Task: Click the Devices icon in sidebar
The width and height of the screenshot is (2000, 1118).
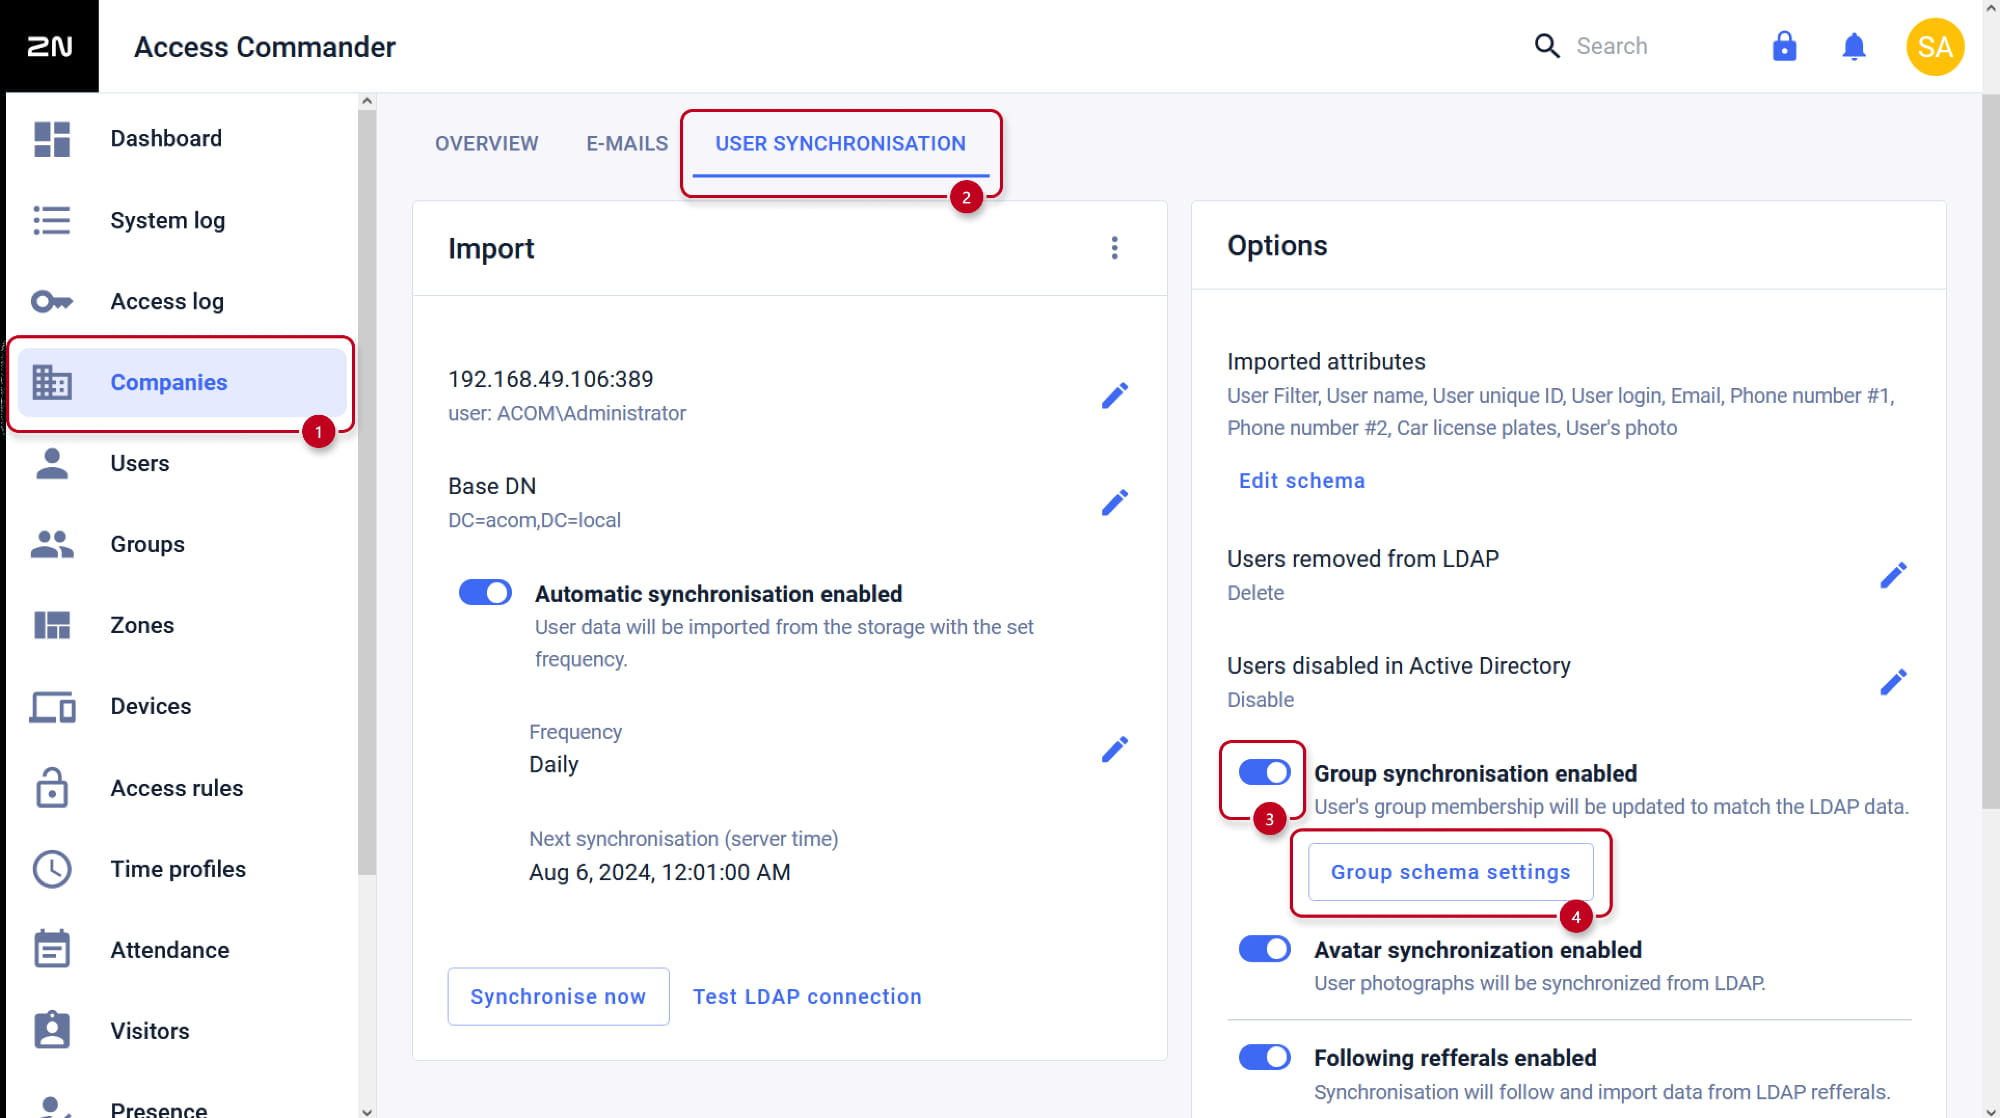Action: 52,707
